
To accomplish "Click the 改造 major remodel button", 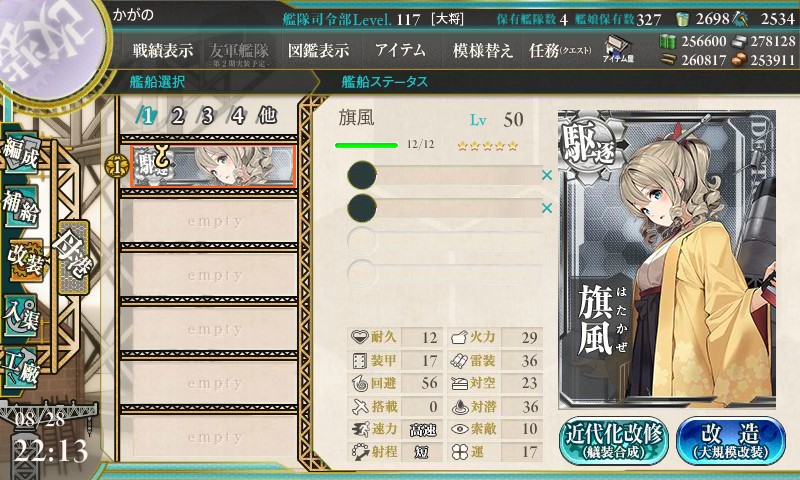I will coord(731,441).
